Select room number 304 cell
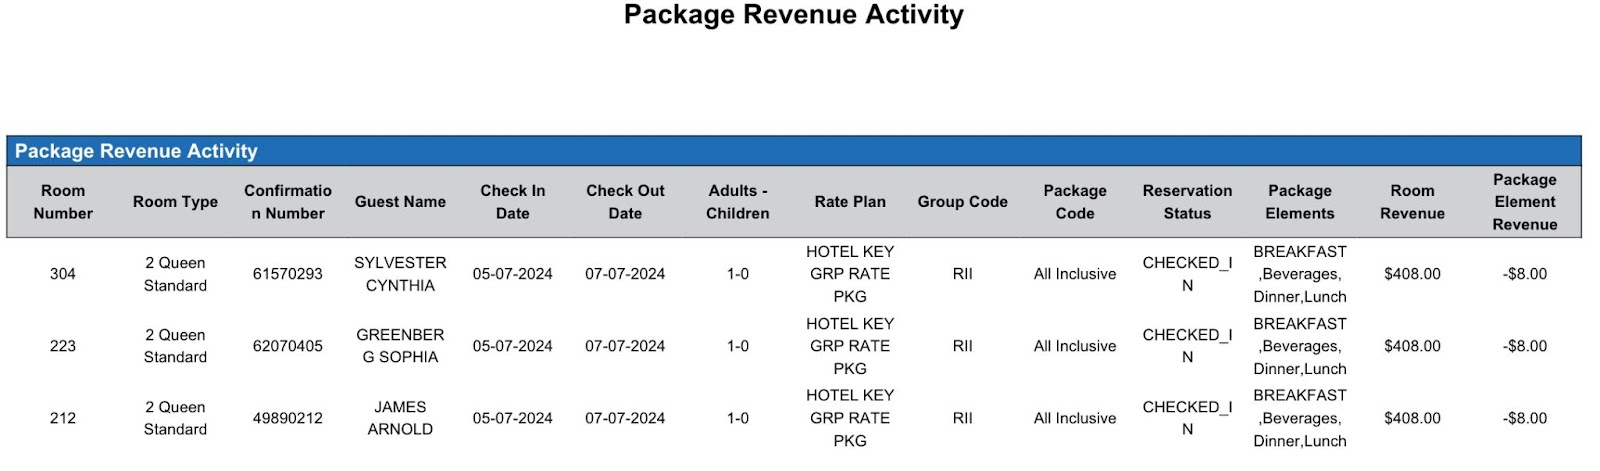Screen dimensions: 1600x471 (x=63, y=274)
